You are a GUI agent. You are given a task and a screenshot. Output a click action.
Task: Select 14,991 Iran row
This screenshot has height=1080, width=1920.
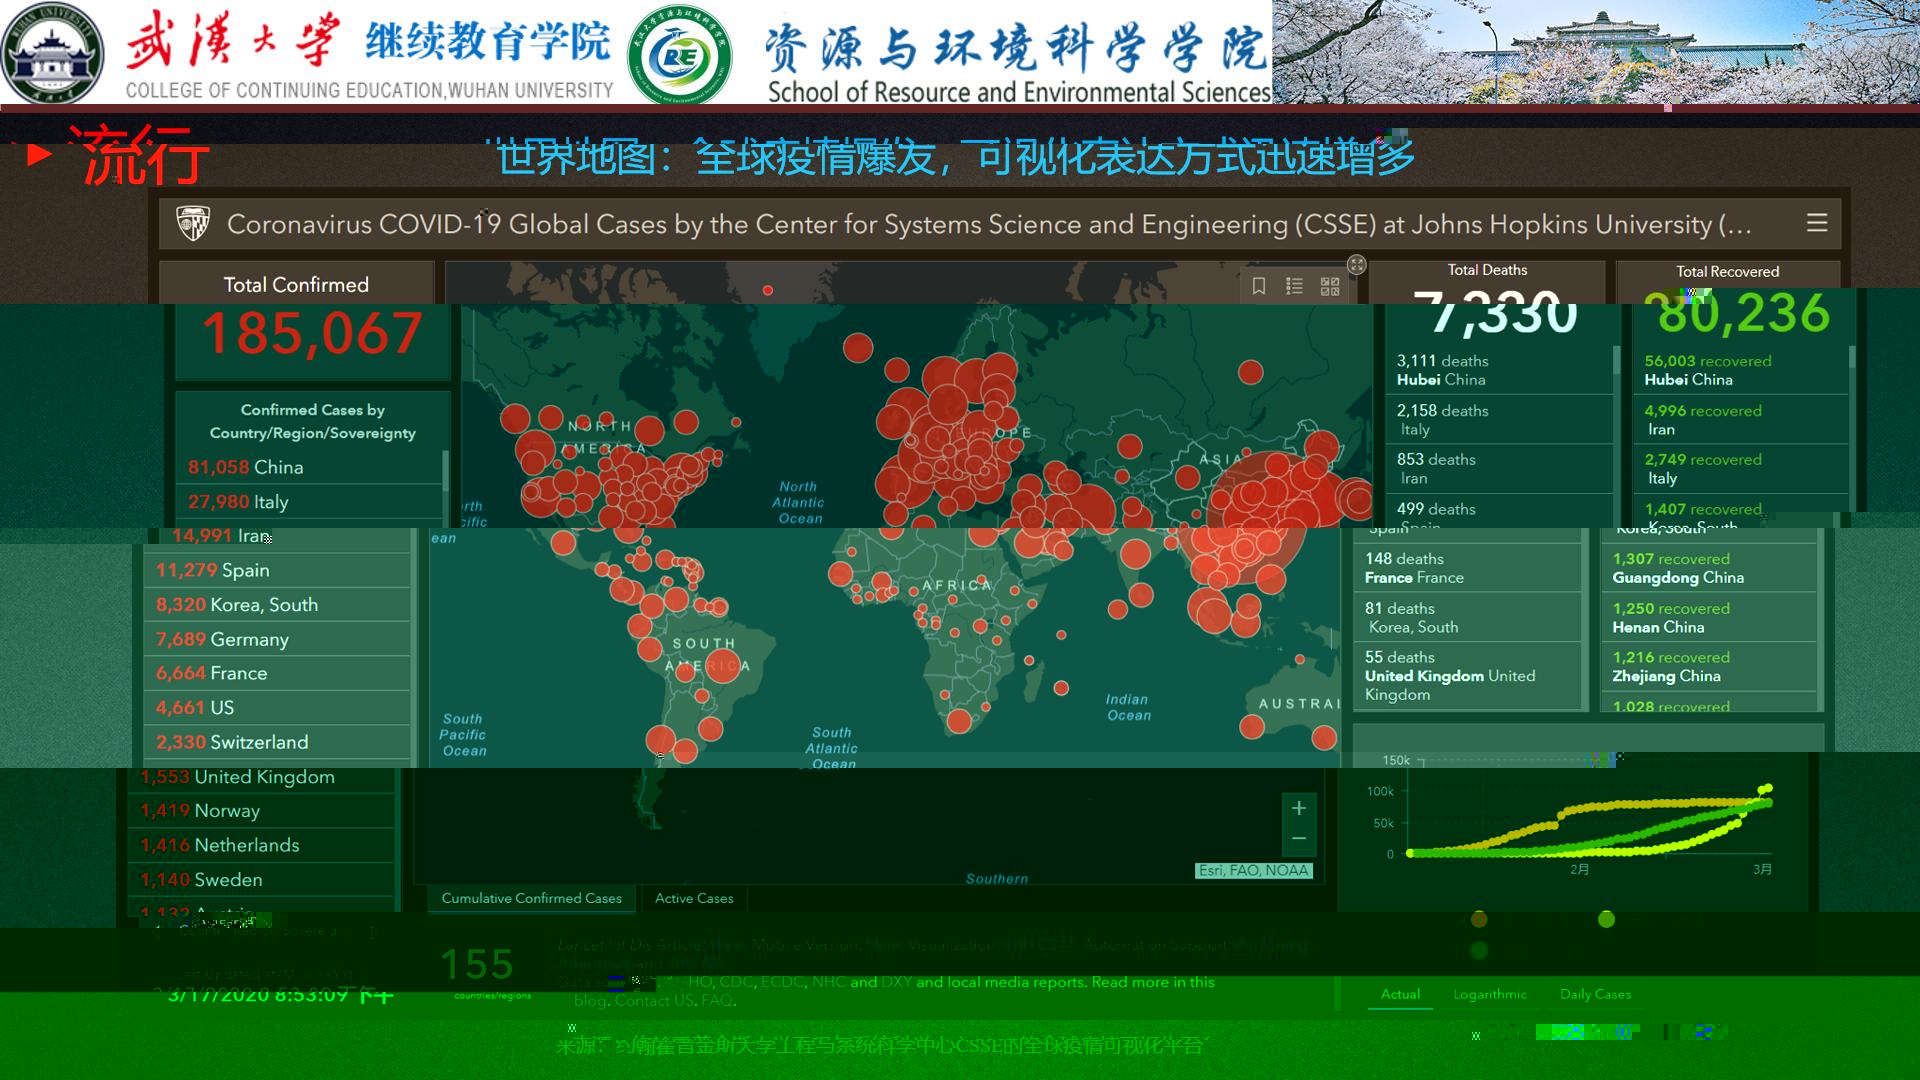tap(278, 537)
